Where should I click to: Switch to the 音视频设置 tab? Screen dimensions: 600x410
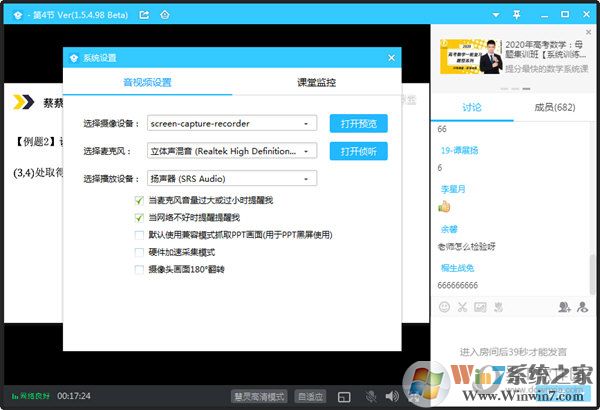click(x=147, y=82)
